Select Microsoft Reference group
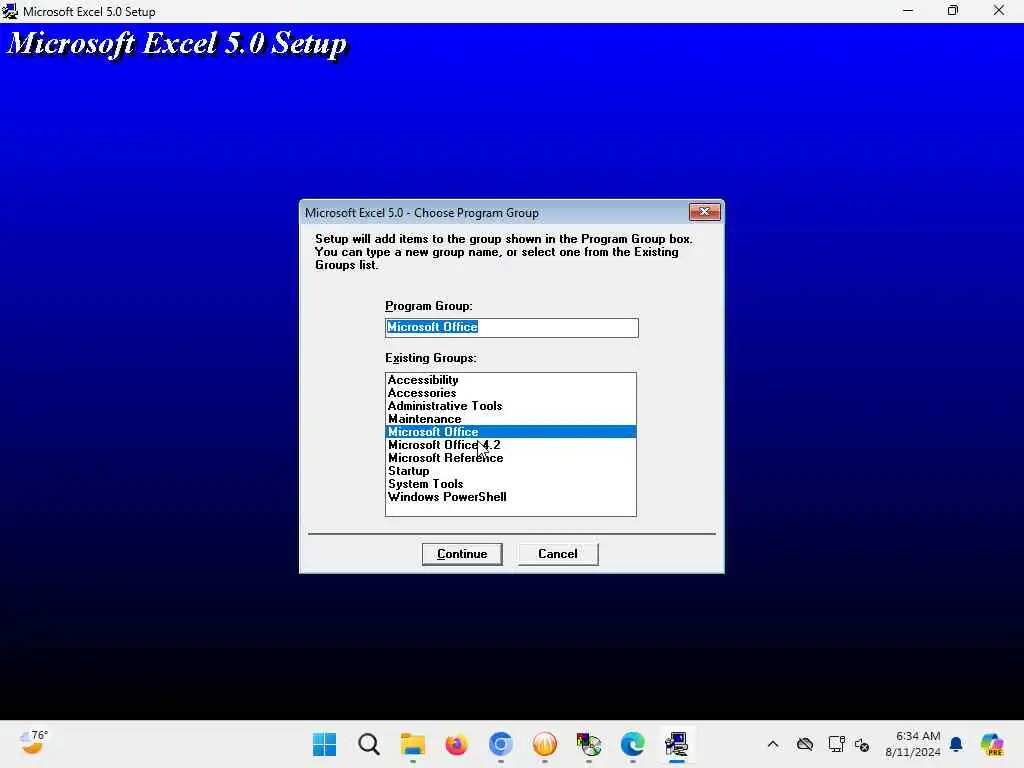This screenshot has width=1024, height=768. tap(511, 458)
